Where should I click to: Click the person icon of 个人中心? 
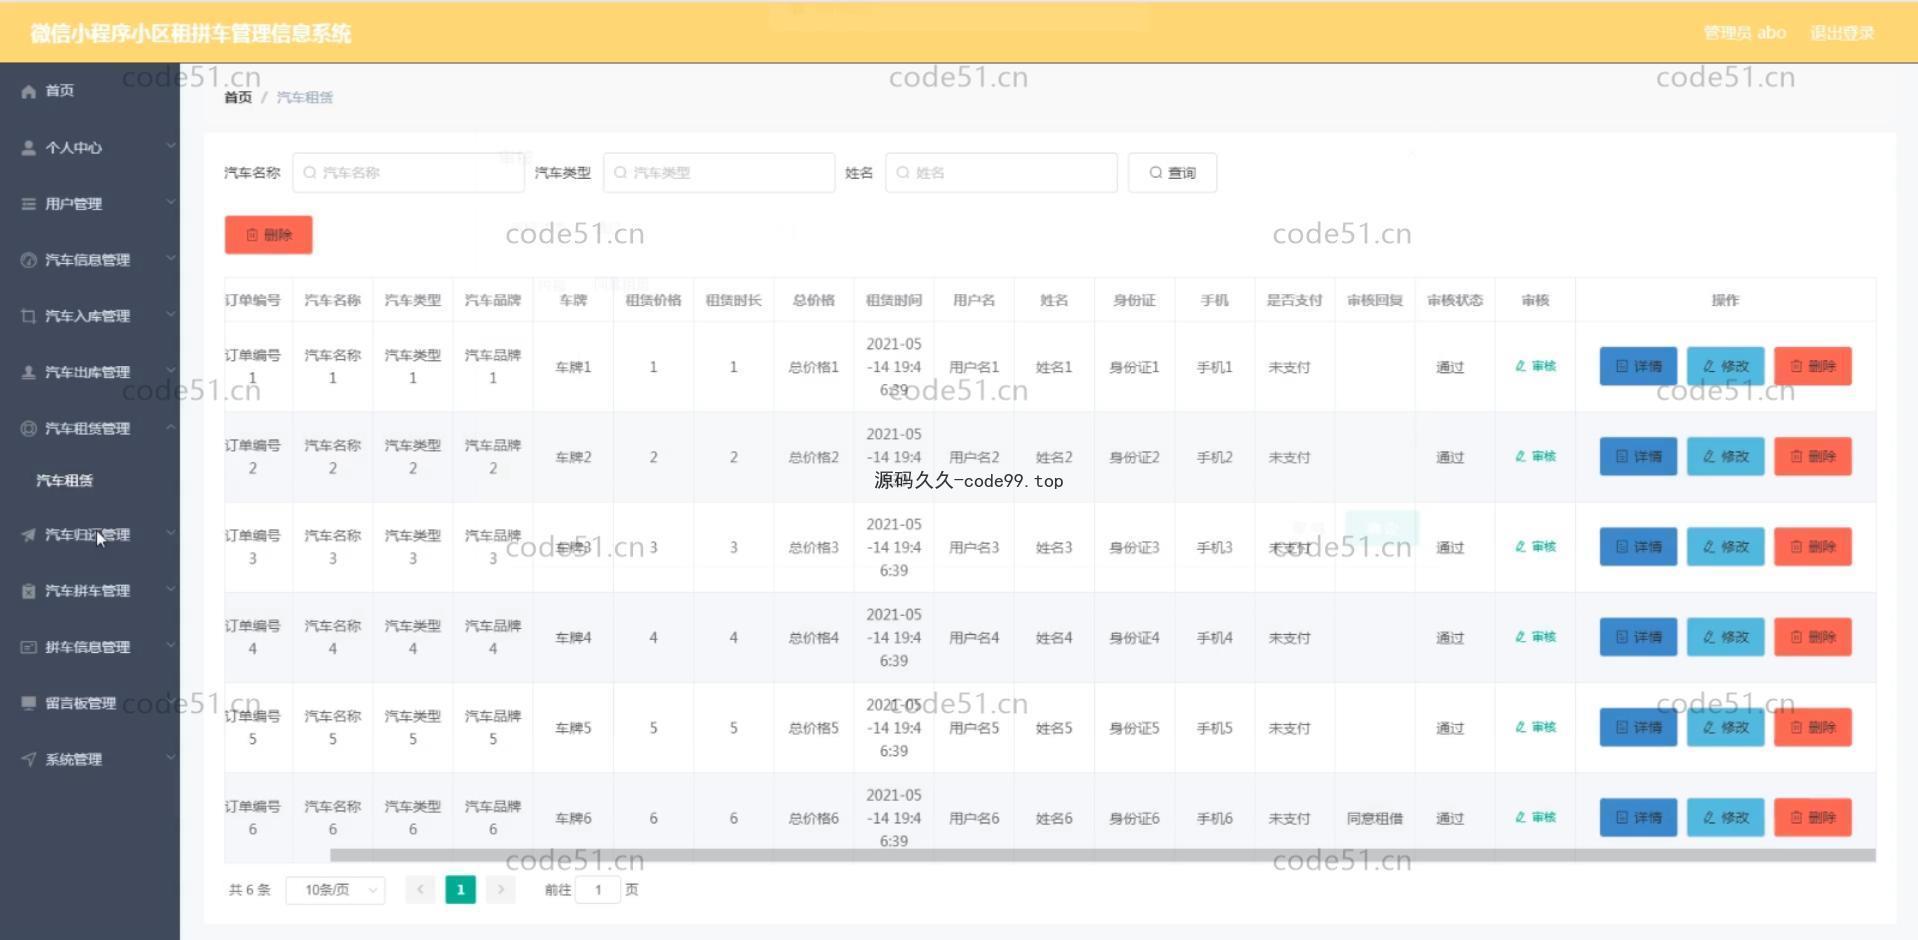28,147
